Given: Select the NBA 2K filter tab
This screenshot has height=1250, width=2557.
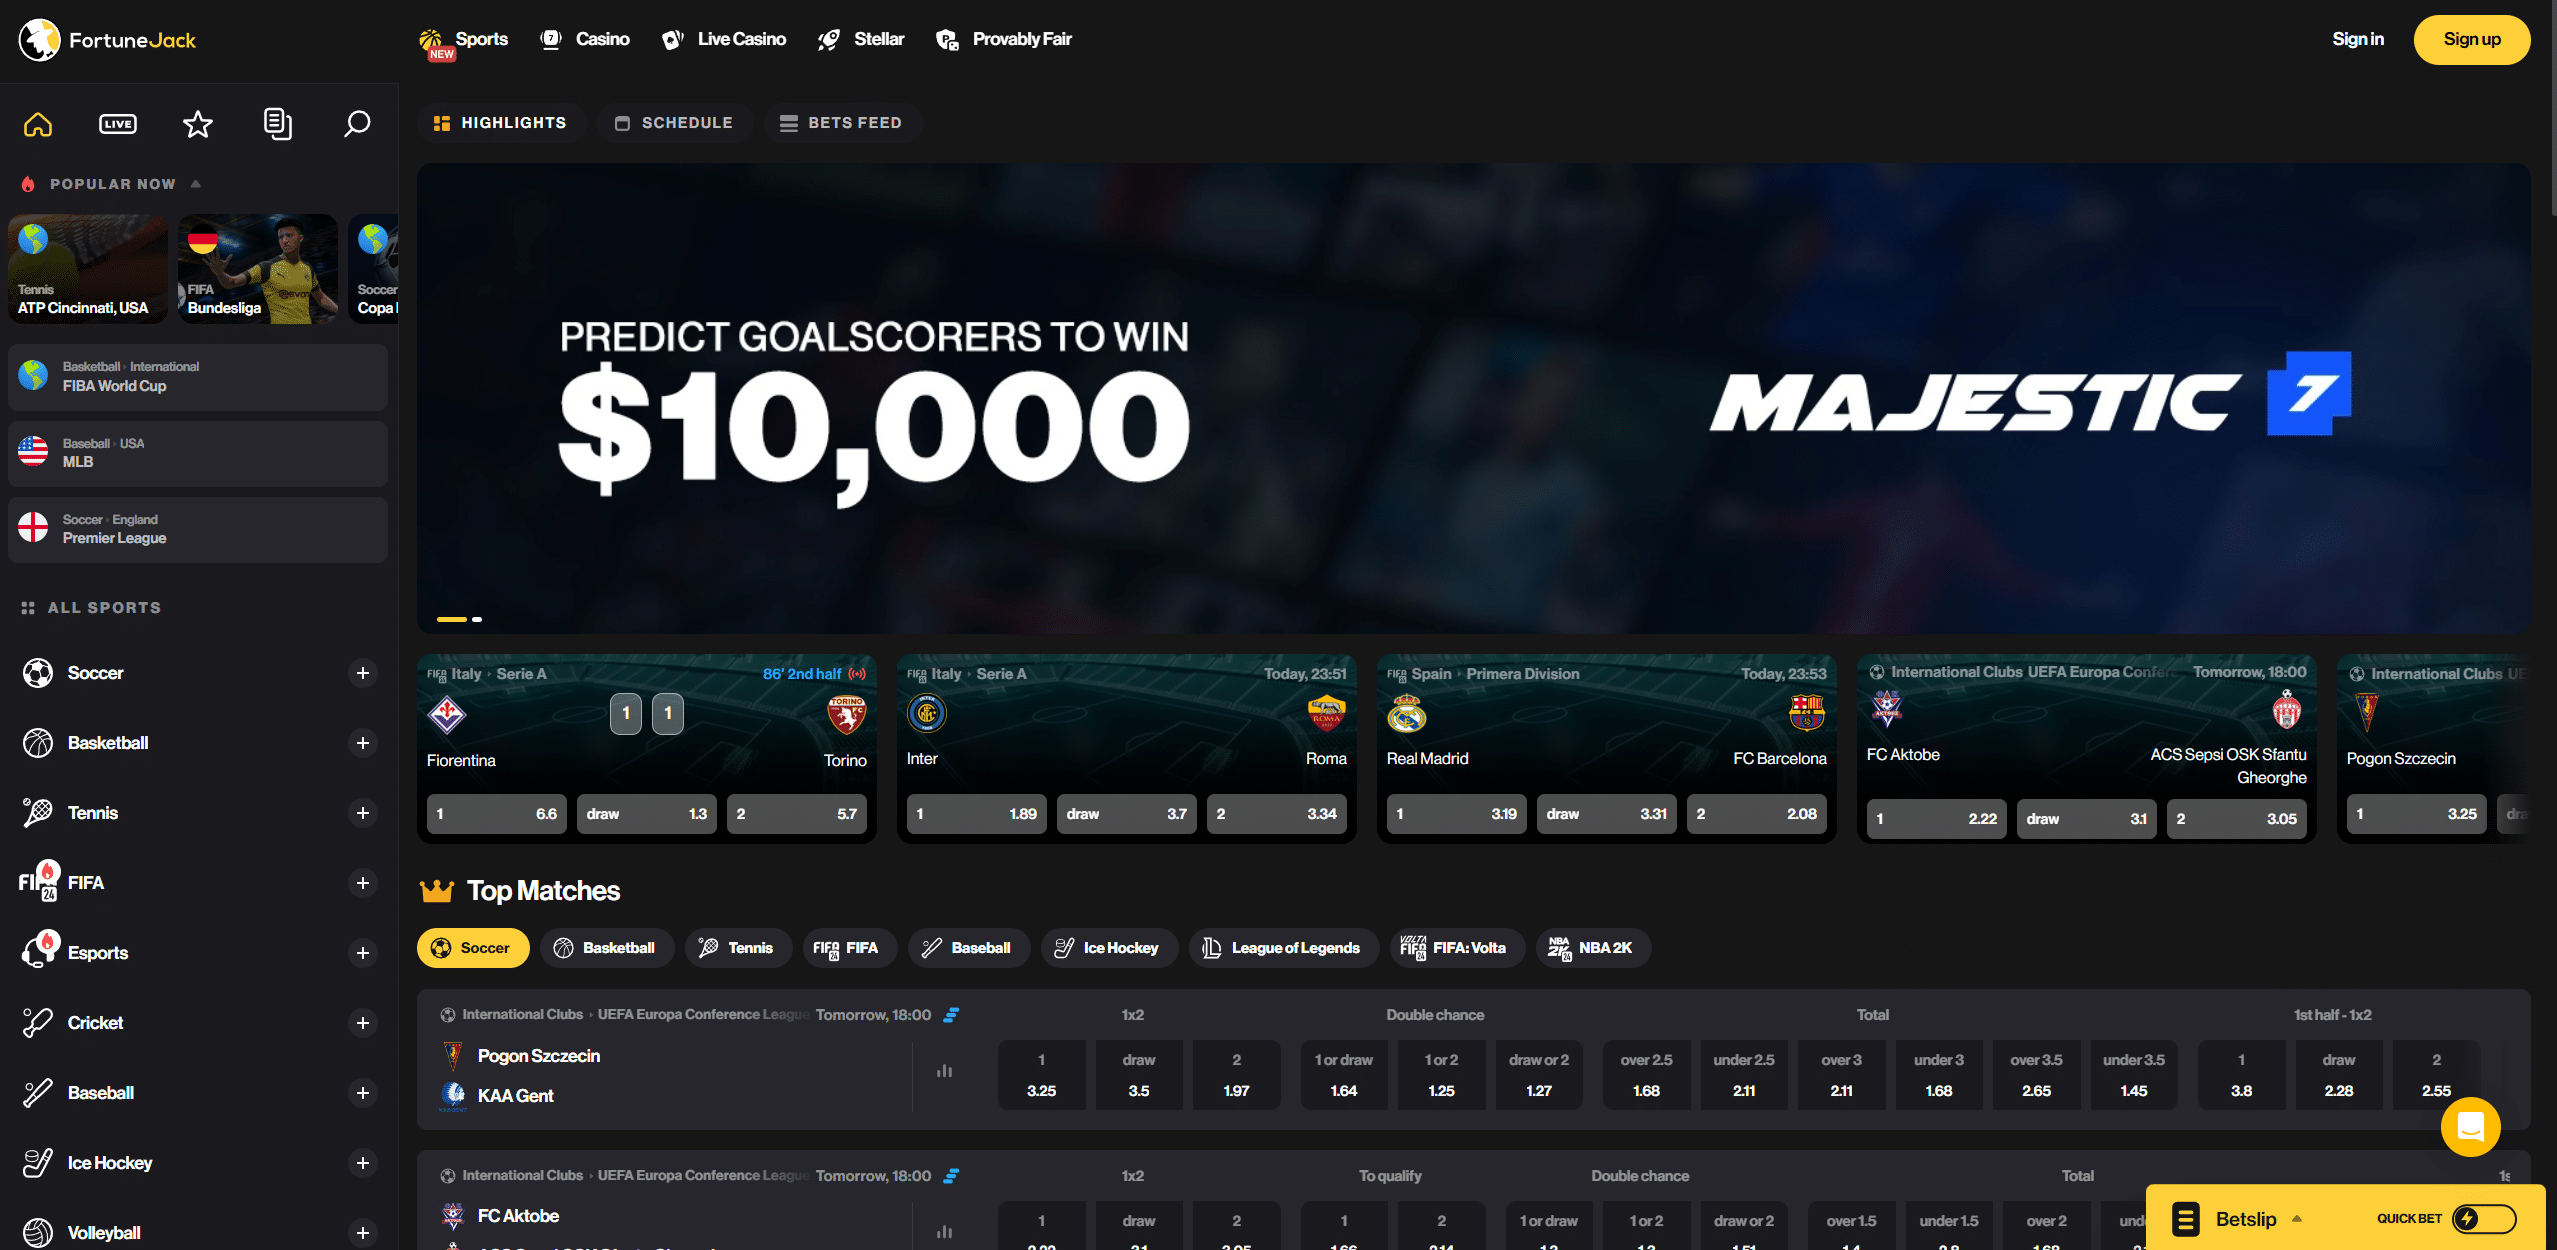Looking at the screenshot, I should tap(1592, 948).
